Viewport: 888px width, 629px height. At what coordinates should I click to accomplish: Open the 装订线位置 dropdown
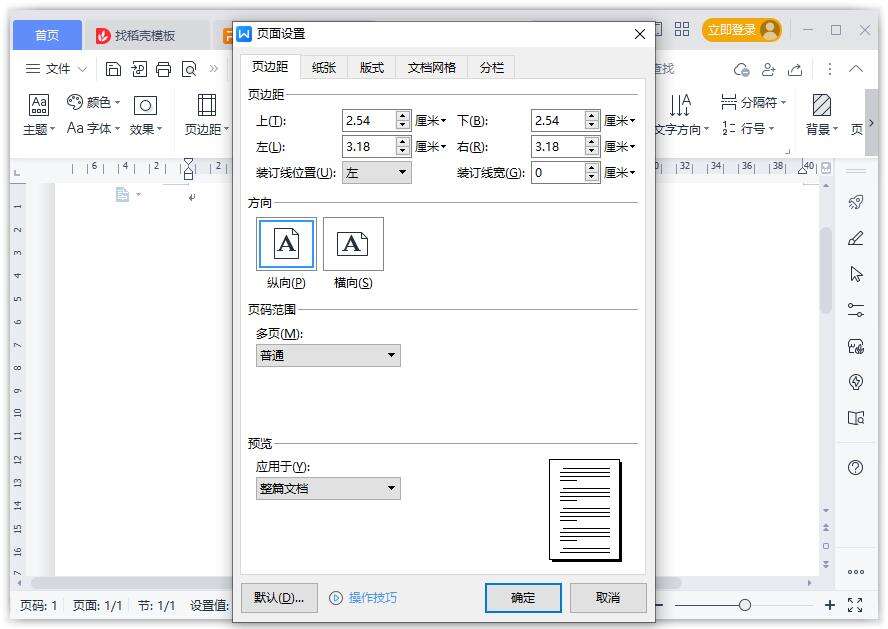[x=376, y=173]
